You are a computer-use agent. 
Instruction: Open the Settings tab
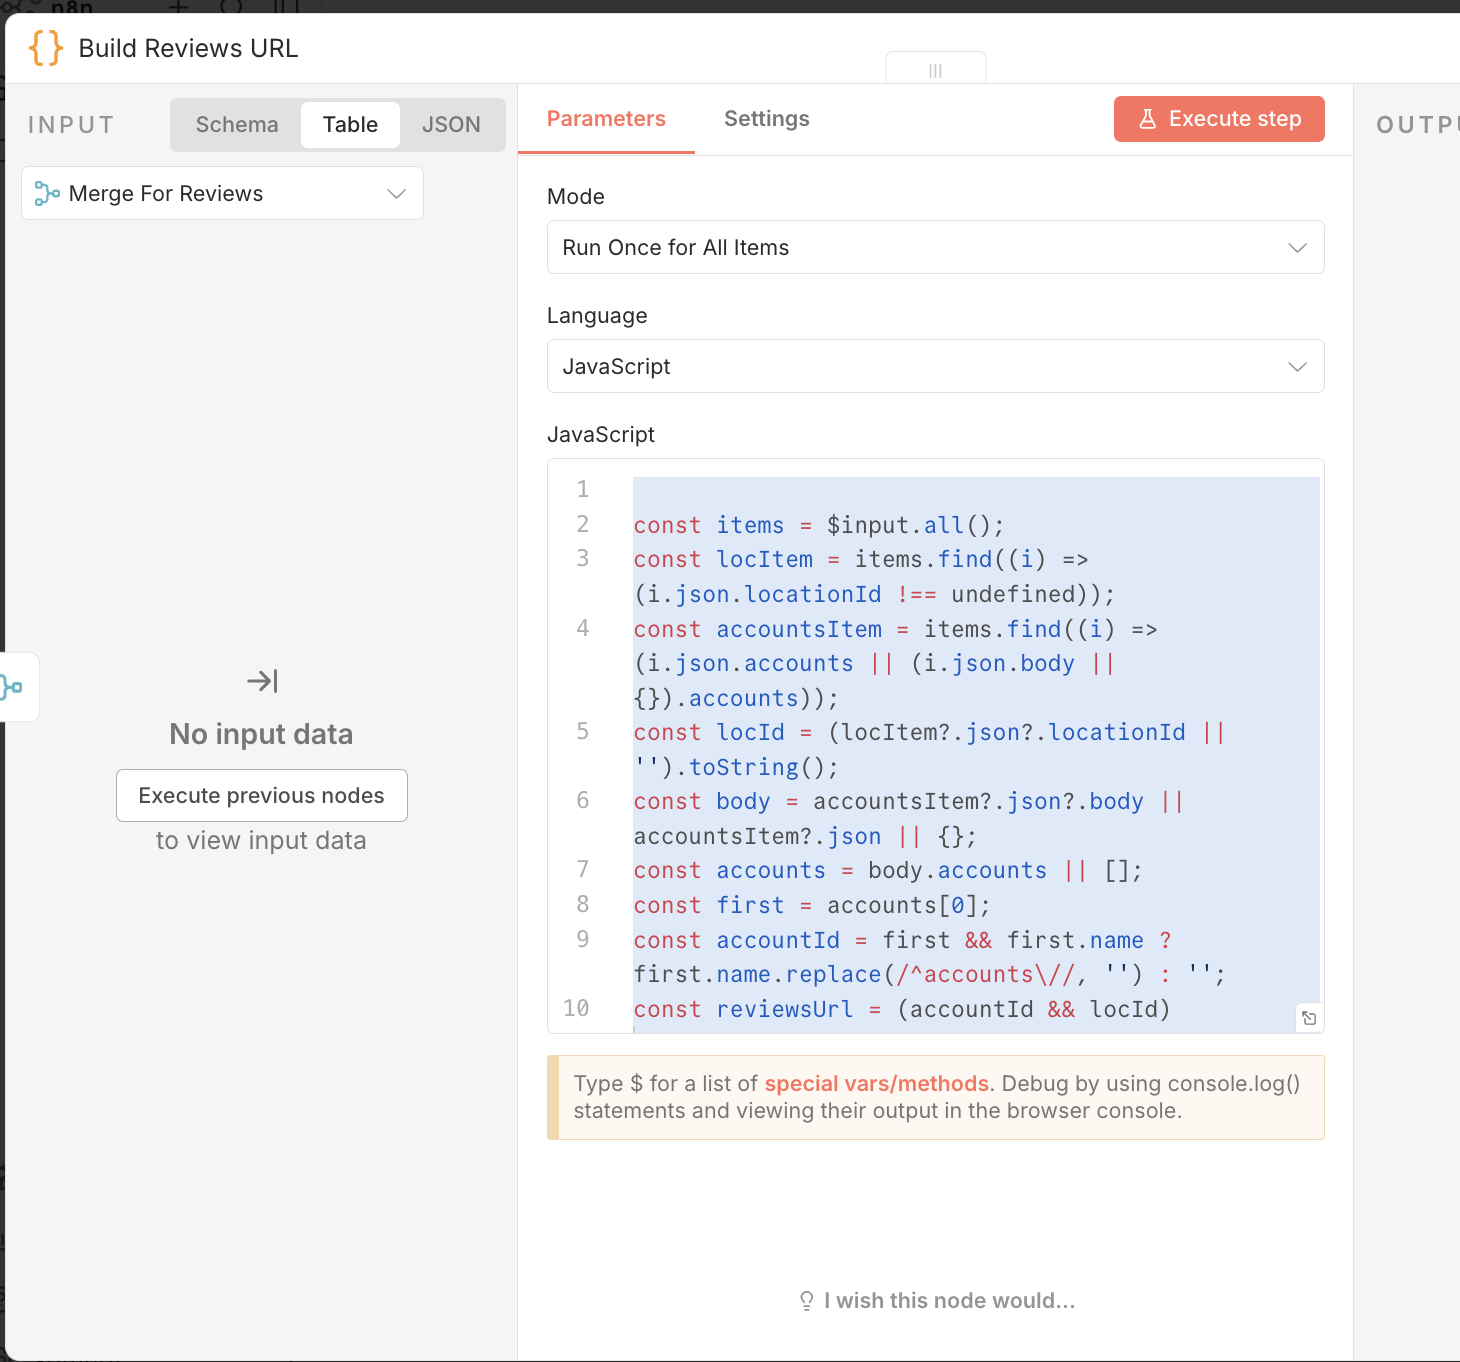(767, 119)
